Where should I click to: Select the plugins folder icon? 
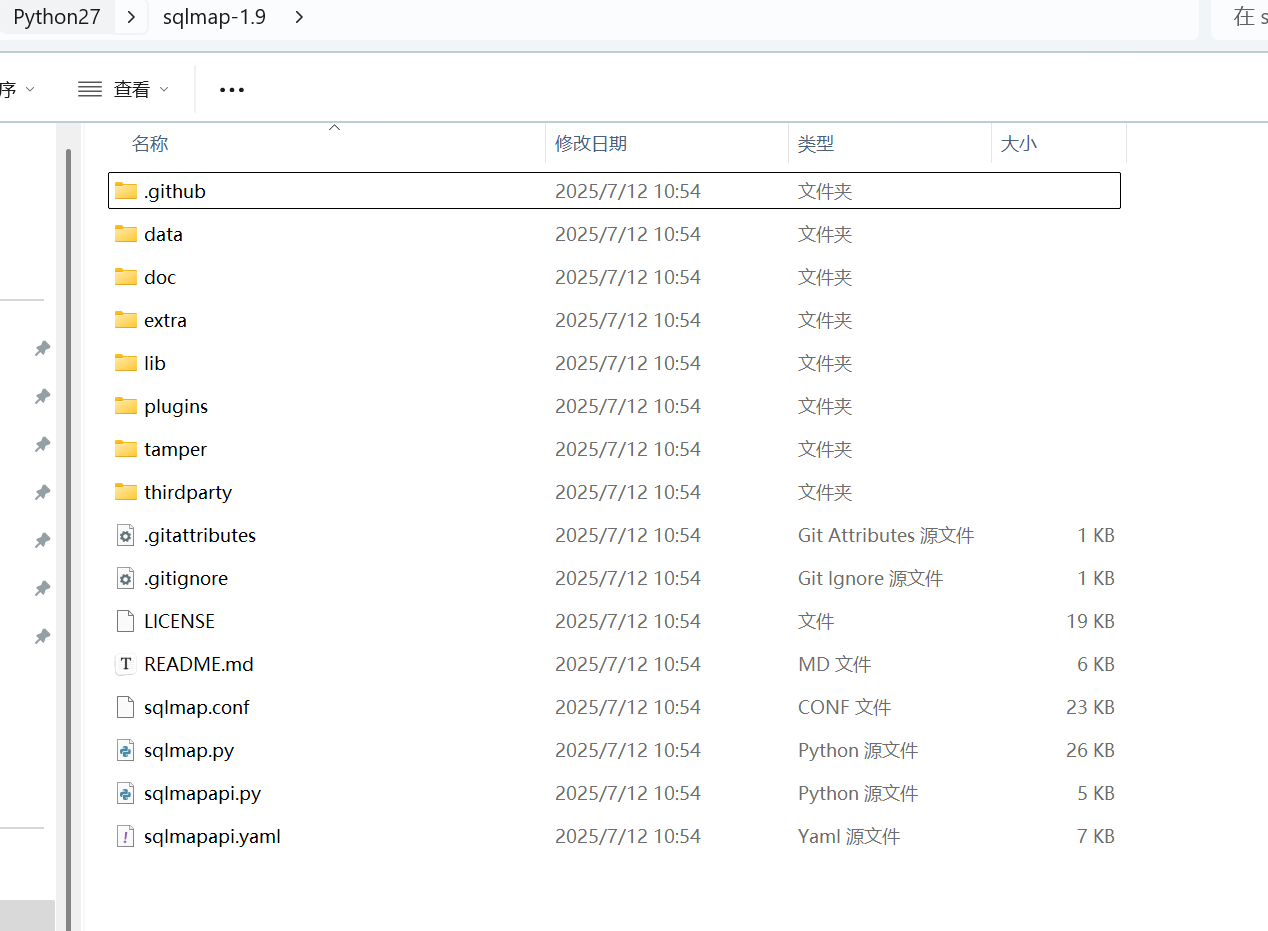(125, 406)
